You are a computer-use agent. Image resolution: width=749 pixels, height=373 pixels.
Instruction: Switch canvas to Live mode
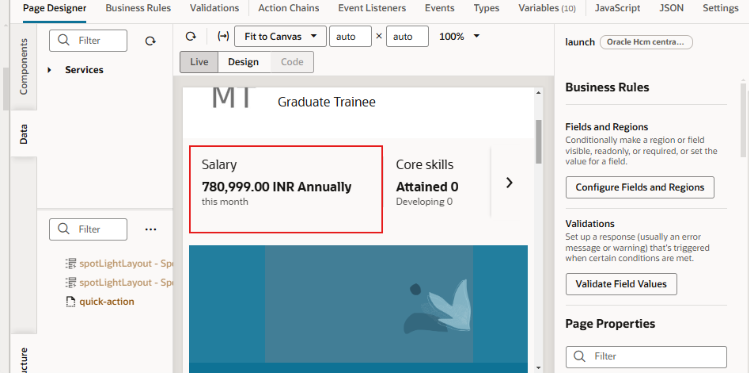(199, 62)
